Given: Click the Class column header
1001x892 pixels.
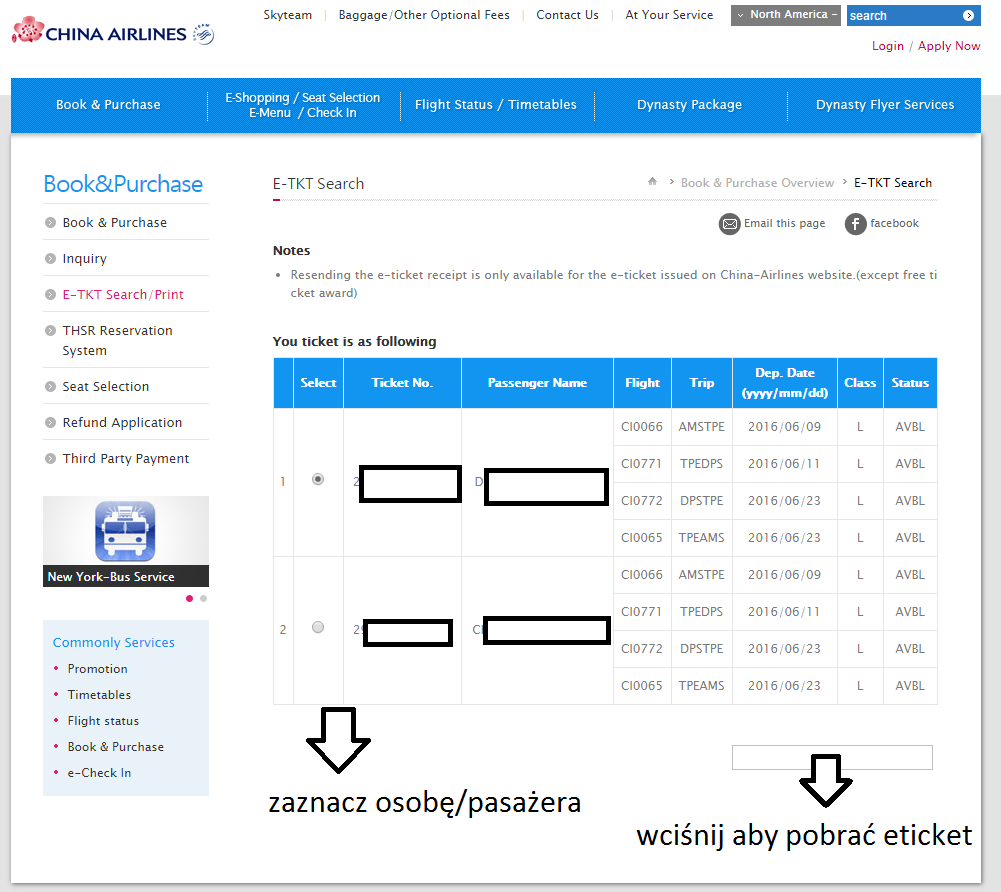Looking at the screenshot, I should [860, 382].
